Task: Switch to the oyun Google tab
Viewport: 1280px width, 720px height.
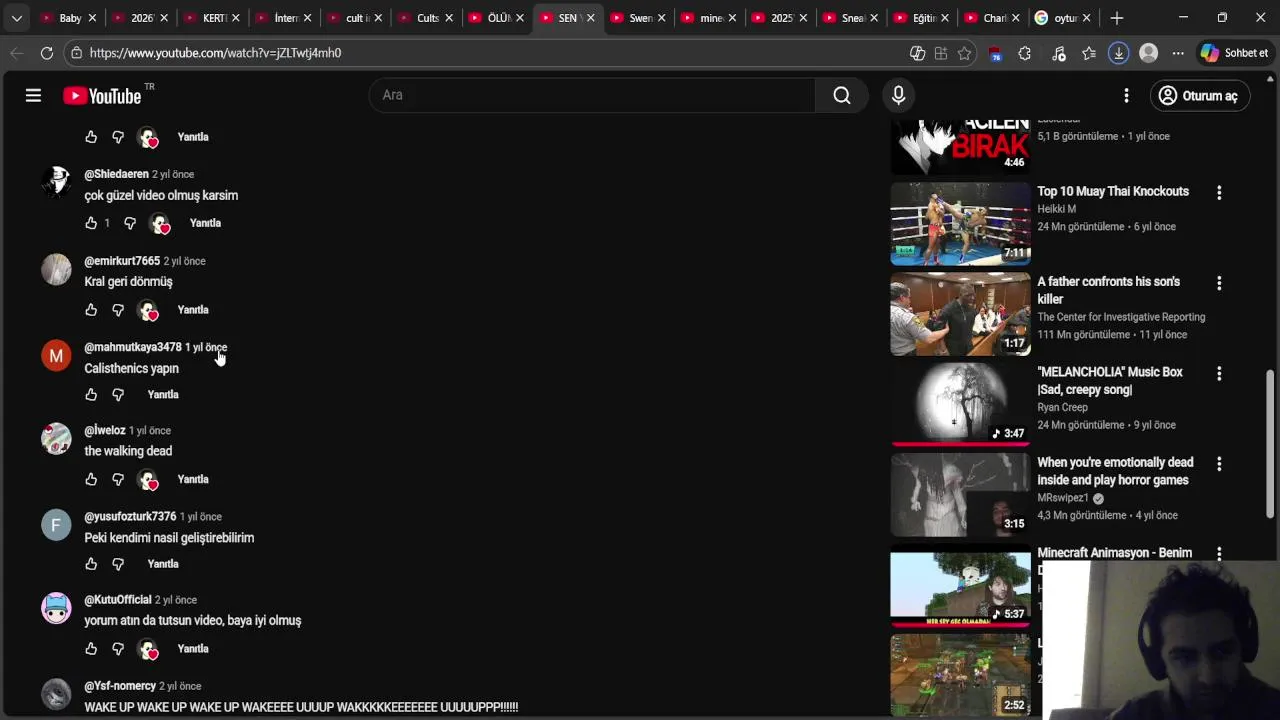Action: (x=1064, y=18)
